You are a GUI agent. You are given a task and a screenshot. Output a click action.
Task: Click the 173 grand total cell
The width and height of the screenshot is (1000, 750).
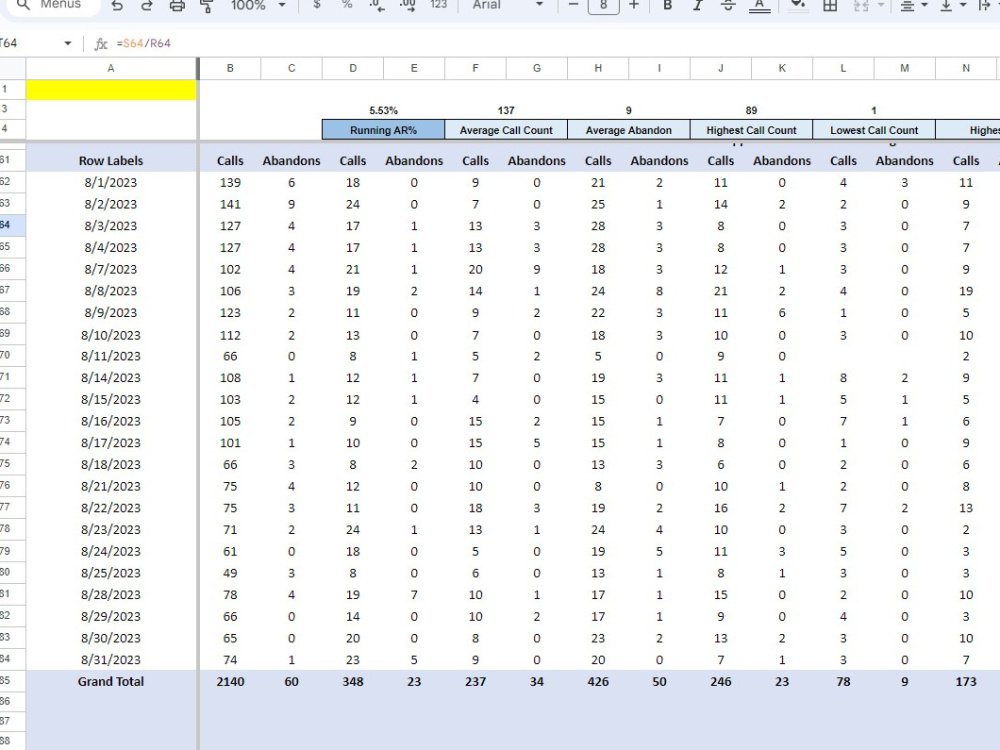966,681
